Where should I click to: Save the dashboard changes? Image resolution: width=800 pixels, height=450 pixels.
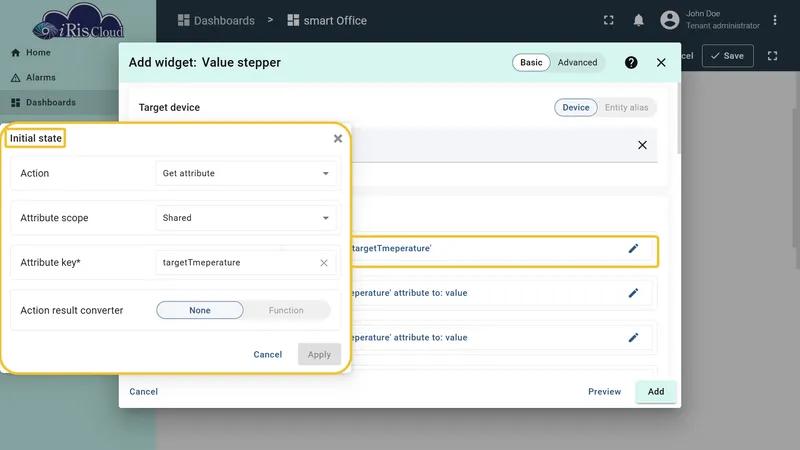click(x=728, y=56)
